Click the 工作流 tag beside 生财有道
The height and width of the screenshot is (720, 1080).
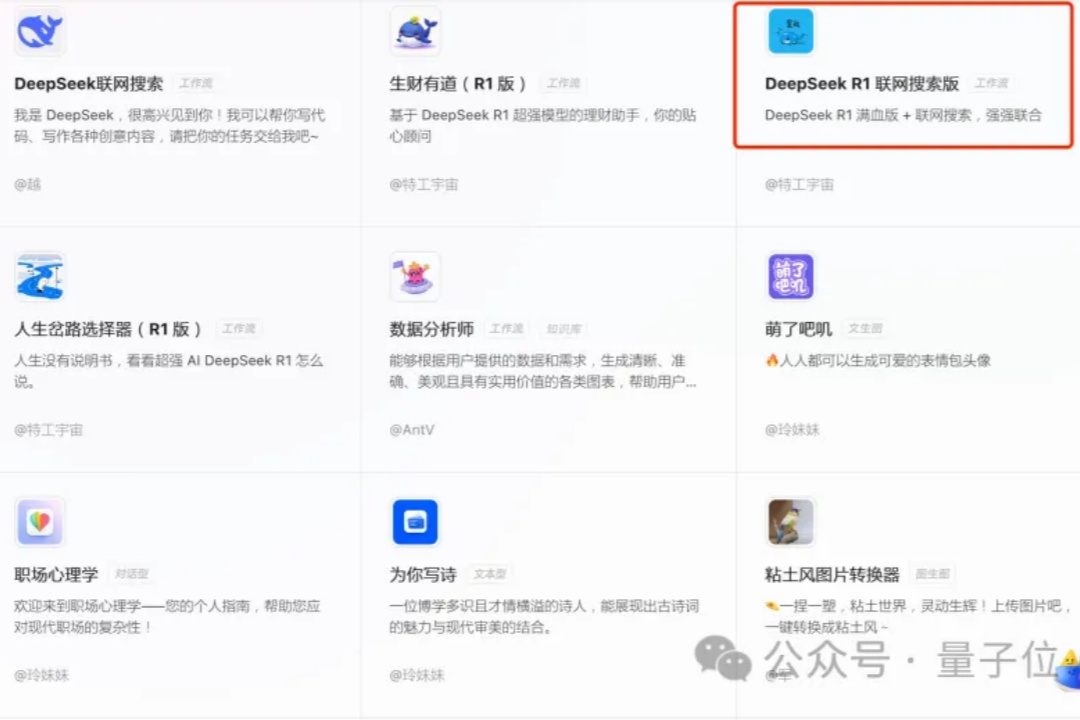pyautogui.click(x=563, y=83)
